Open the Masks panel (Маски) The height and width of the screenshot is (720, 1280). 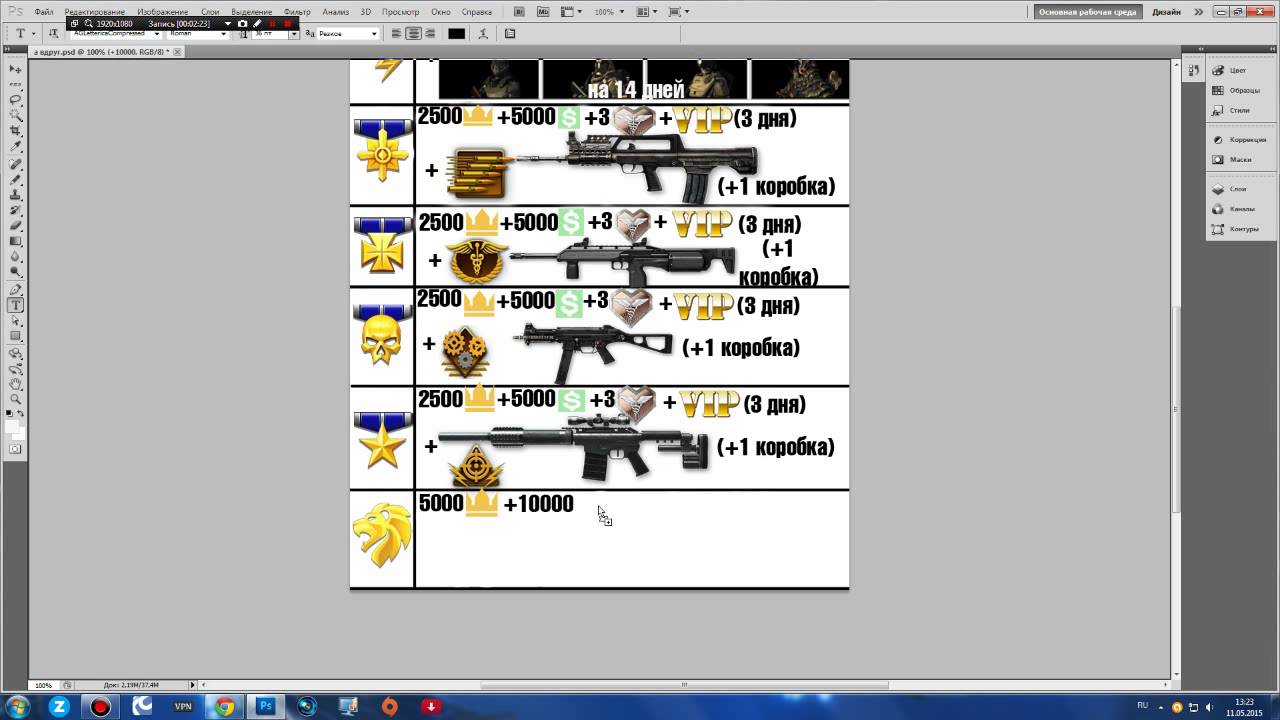pyautogui.click(x=1240, y=160)
